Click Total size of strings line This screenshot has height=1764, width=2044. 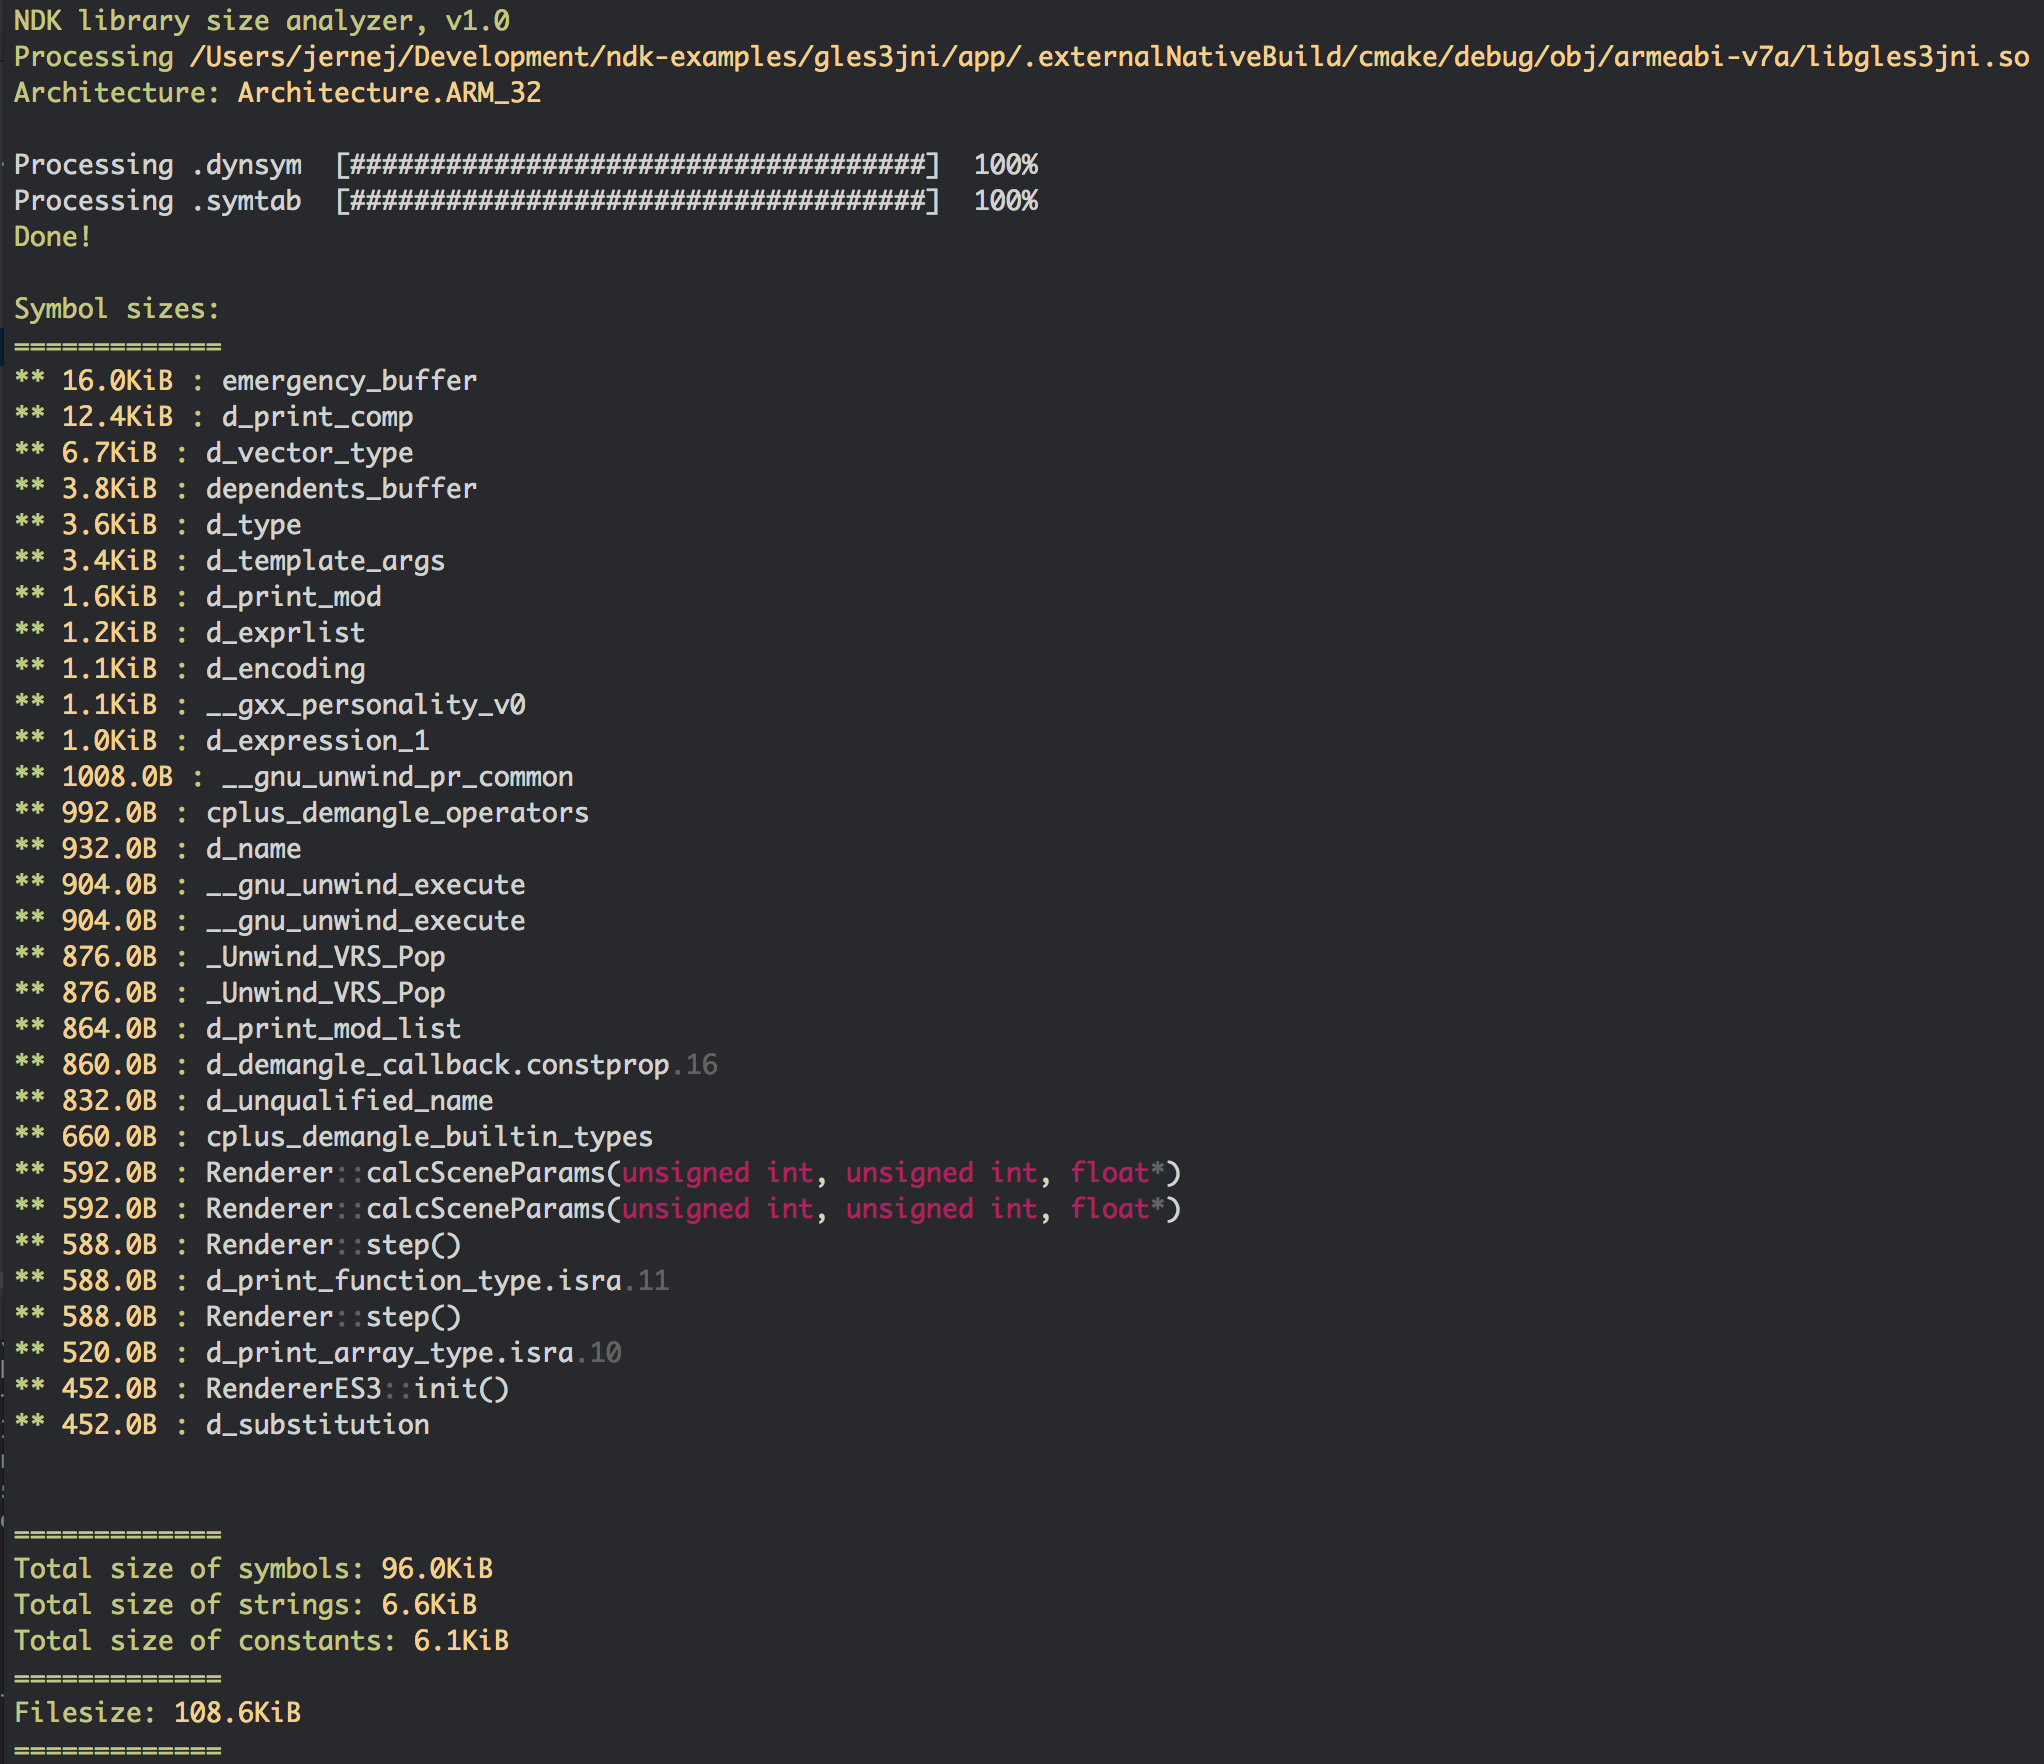point(245,1605)
